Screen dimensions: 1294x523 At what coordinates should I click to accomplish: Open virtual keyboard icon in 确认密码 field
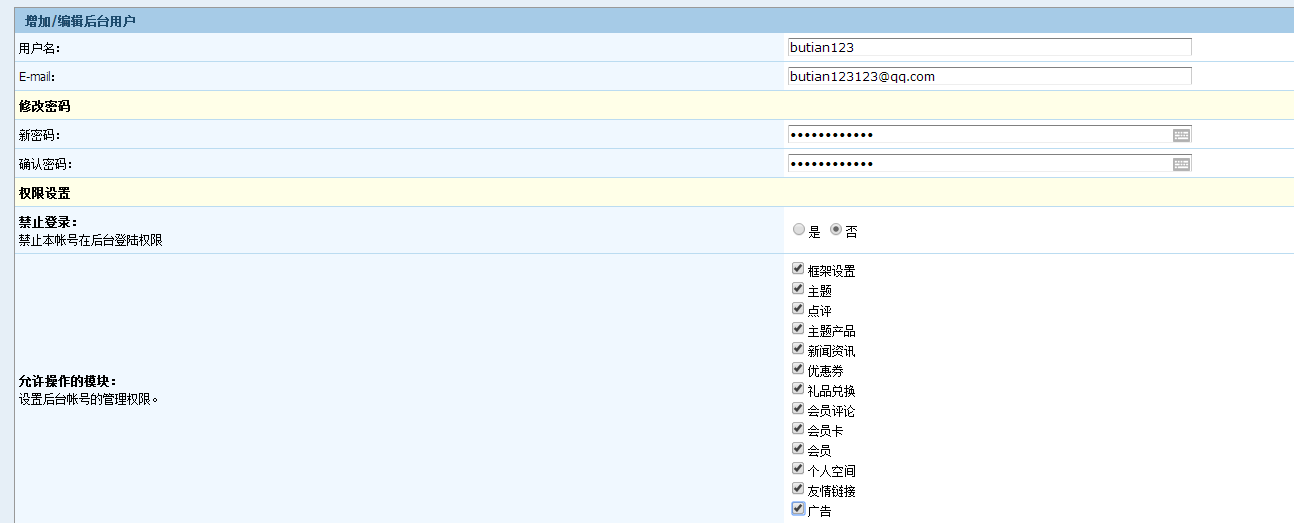(x=1181, y=164)
